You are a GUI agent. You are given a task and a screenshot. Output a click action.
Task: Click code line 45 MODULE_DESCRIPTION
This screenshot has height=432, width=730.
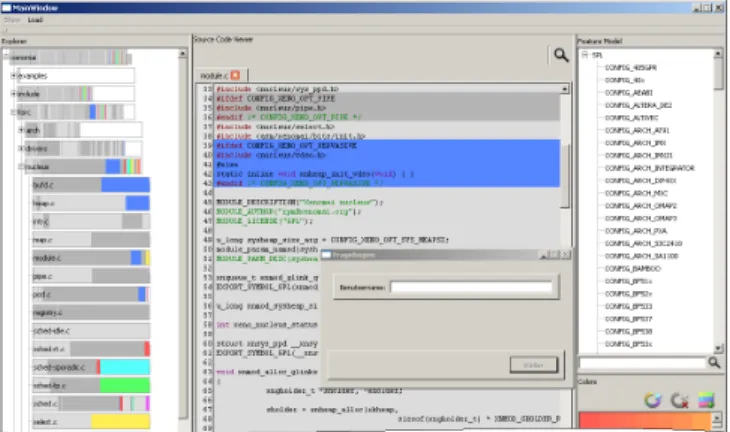[300, 202]
